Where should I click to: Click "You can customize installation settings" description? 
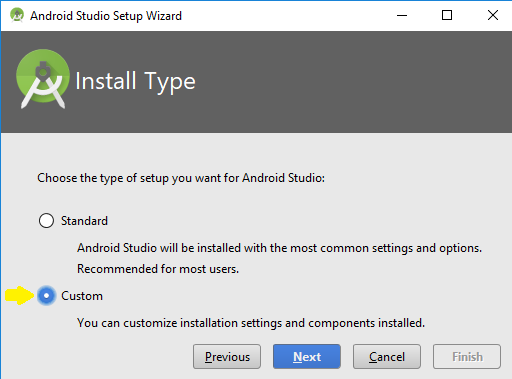click(251, 323)
